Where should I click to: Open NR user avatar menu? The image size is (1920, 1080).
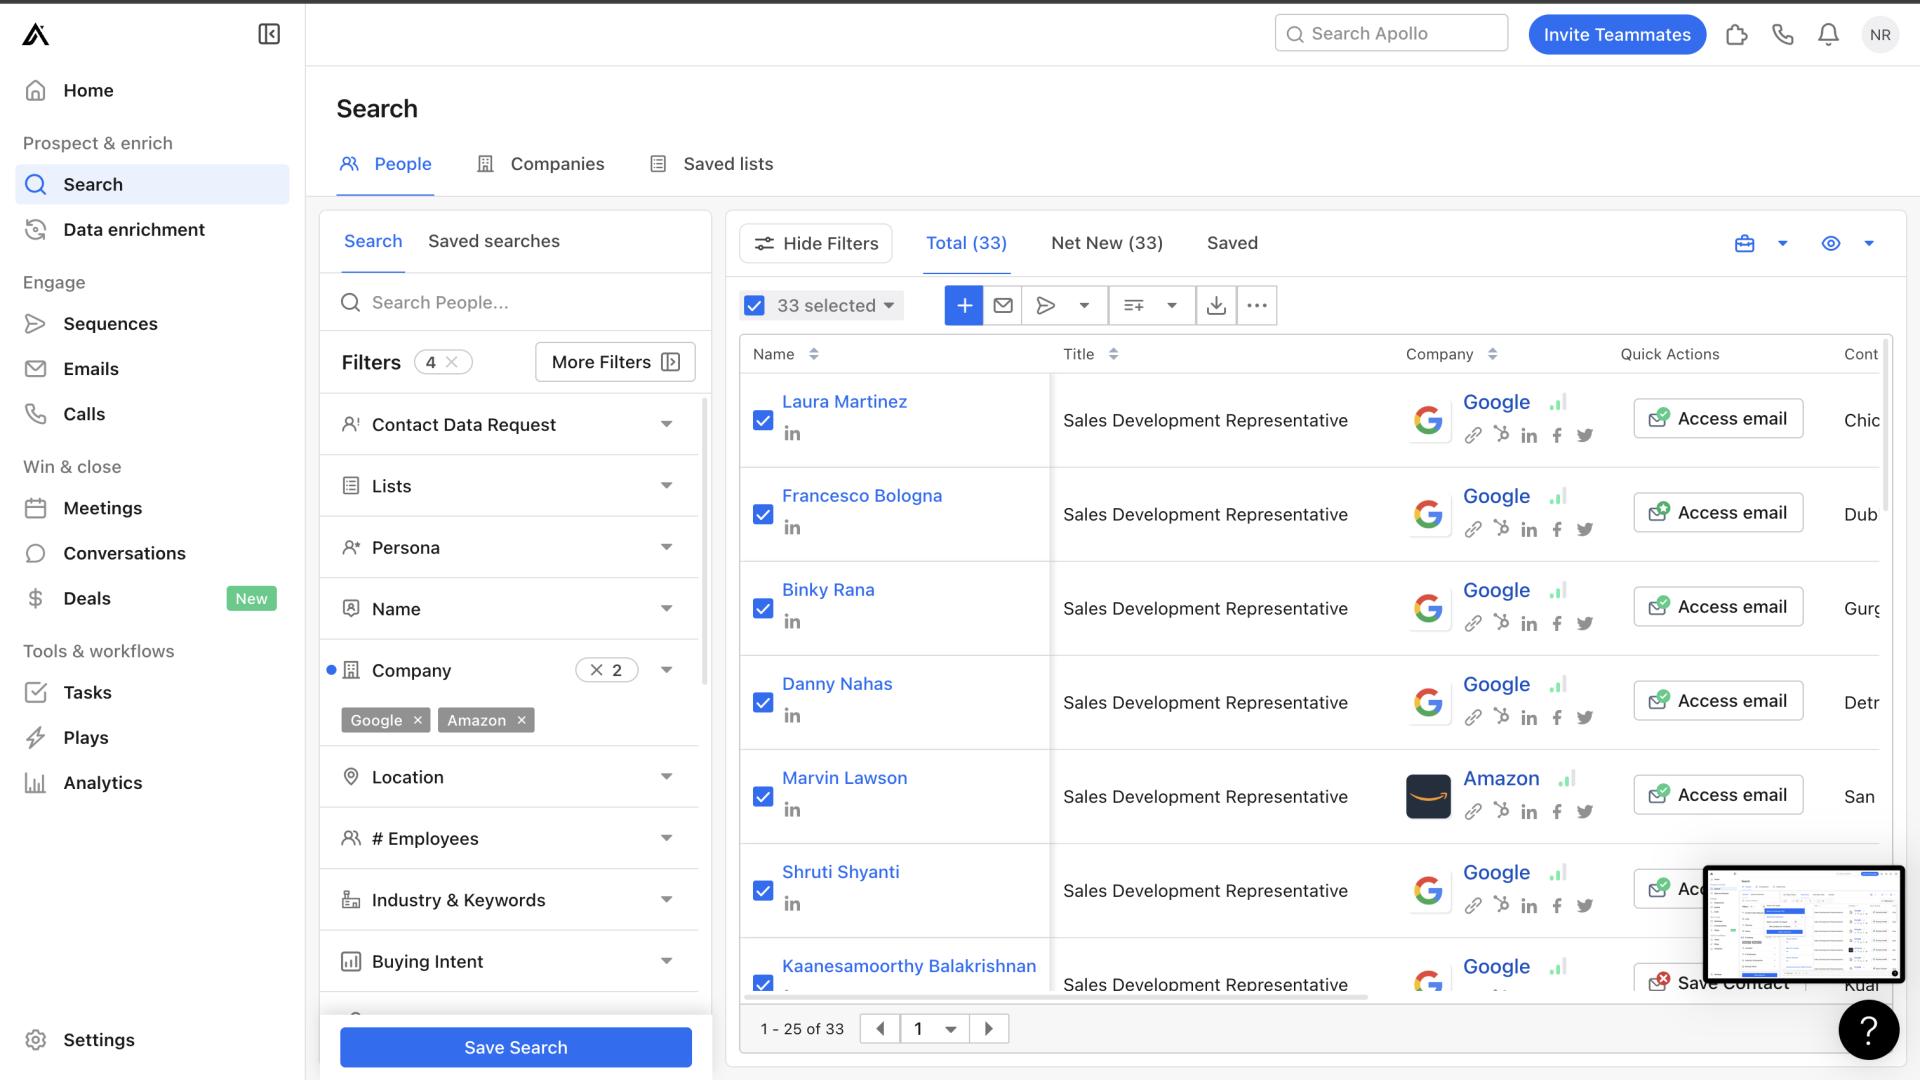pos(1880,34)
